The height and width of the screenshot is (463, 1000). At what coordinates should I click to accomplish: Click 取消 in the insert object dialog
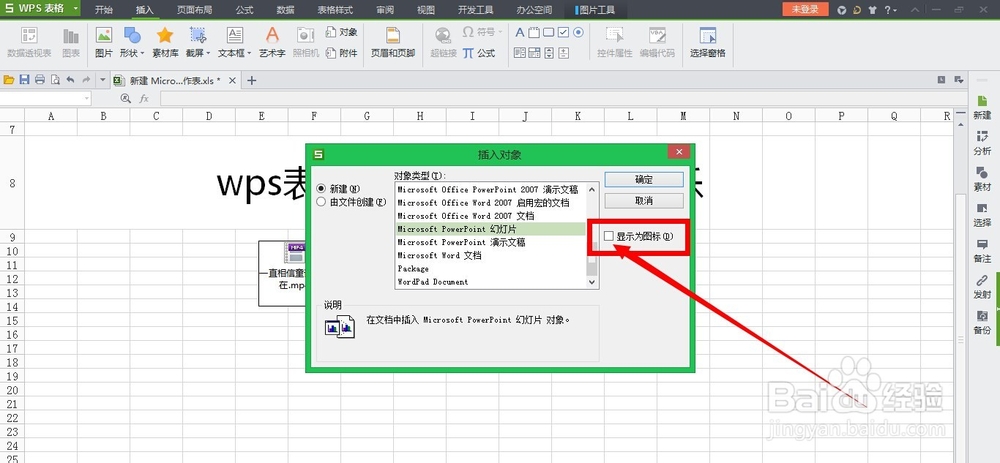click(643, 200)
